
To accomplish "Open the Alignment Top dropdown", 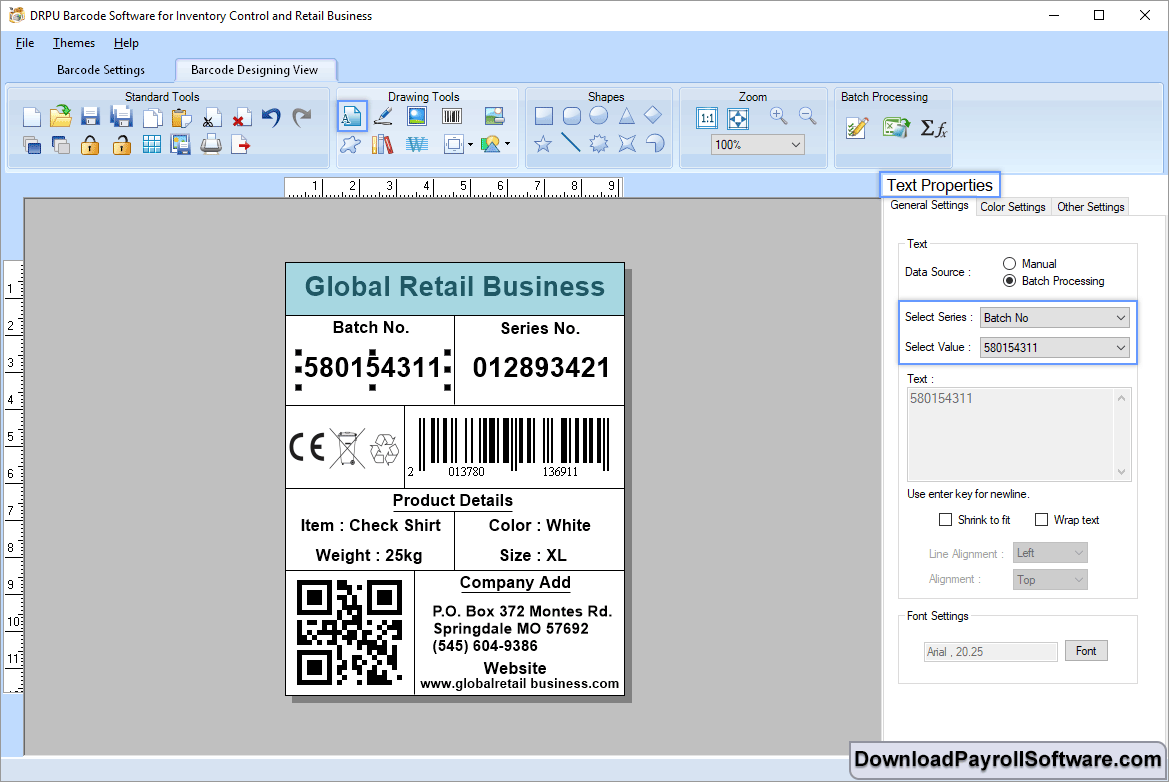I will click(1050, 580).
